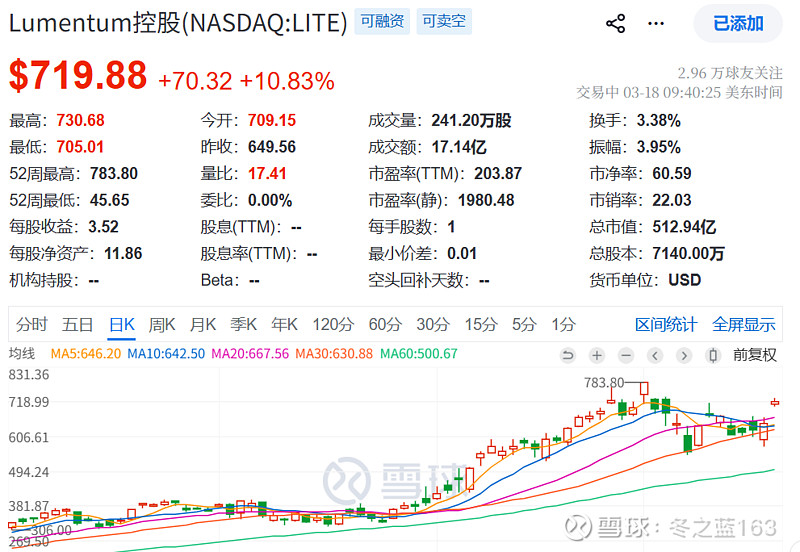Click the MA30:630.88 indicator label

click(x=334, y=354)
